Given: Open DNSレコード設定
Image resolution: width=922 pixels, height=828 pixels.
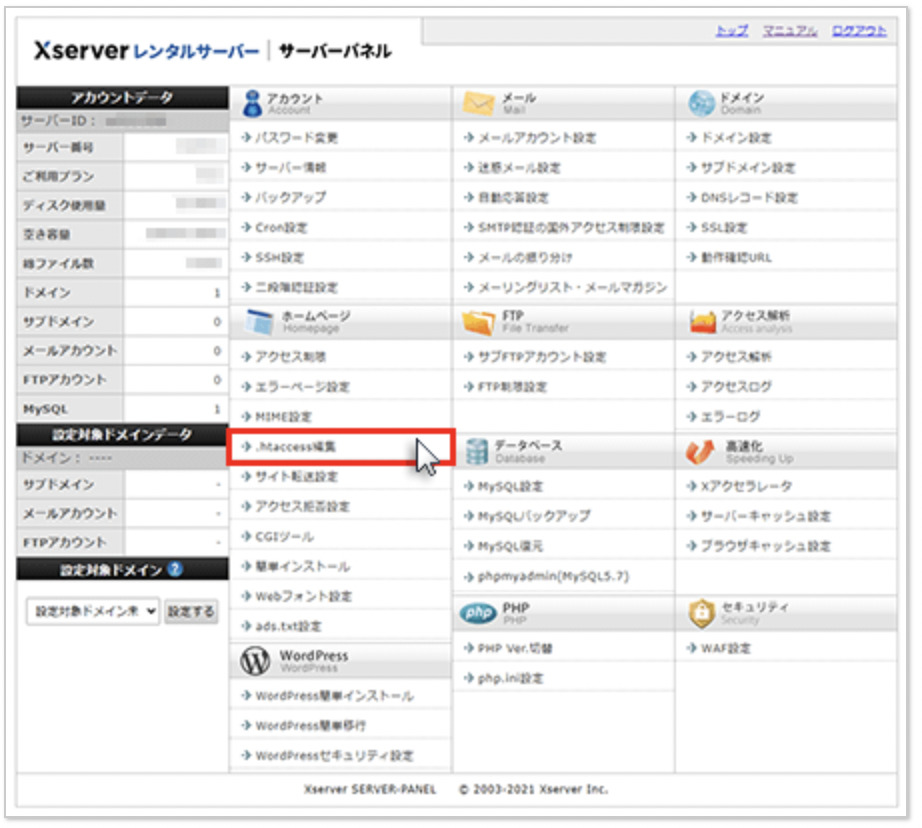Looking at the screenshot, I should pos(749,198).
